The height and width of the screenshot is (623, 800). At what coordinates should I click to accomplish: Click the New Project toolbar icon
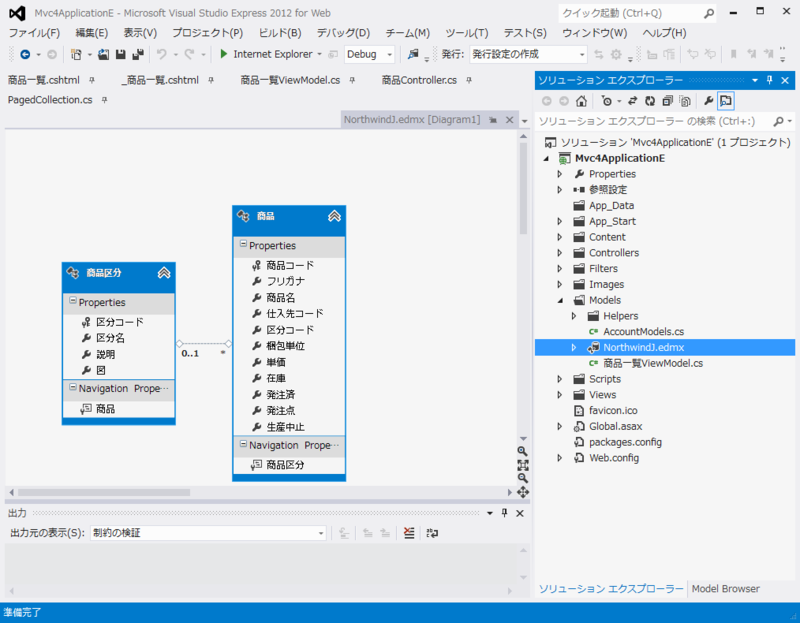point(77,54)
